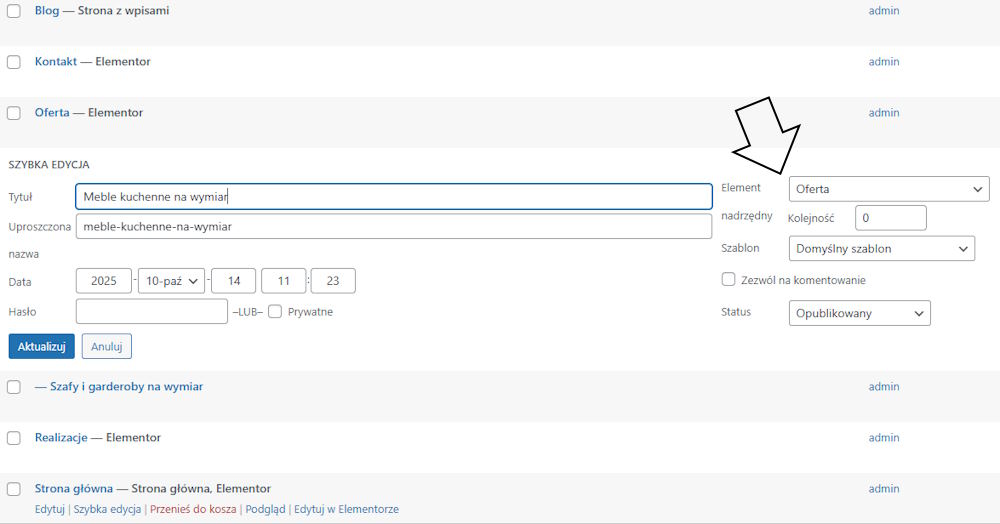Tick the checkbox for Realizacje page
Screen dimensions: 1000x524
[x=14, y=438]
